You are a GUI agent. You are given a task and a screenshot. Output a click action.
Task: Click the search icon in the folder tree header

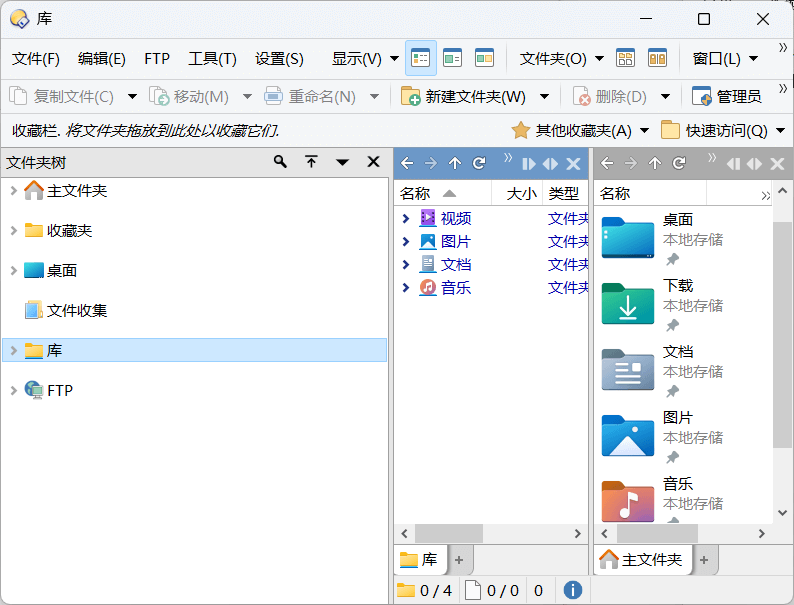(280, 162)
